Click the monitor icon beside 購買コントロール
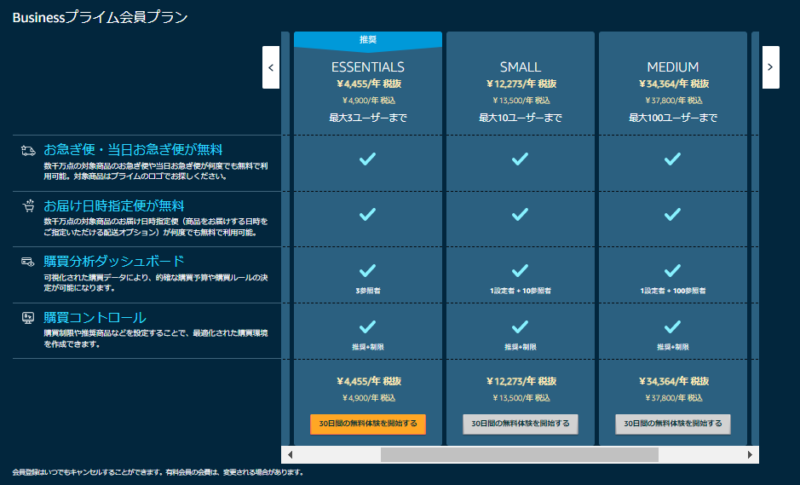Image resolution: width=800 pixels, height=485 pixels. [28, 318]
